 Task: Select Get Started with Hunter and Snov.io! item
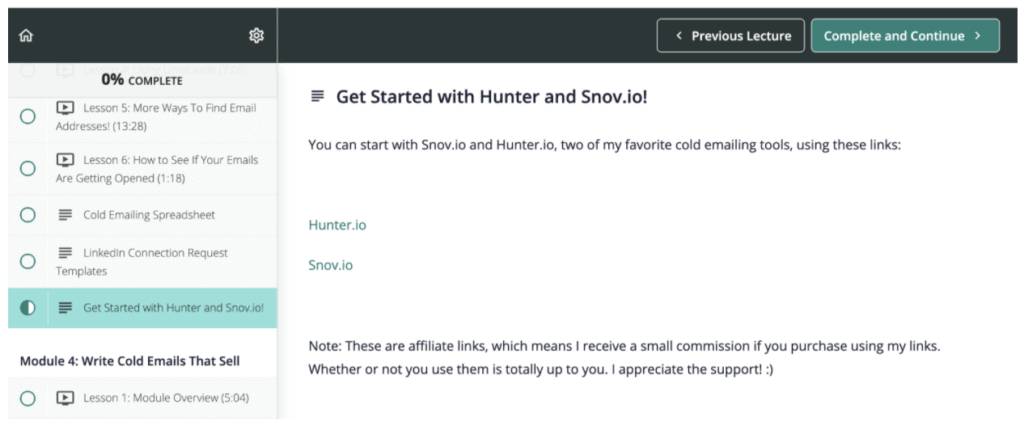coord(173,308)
